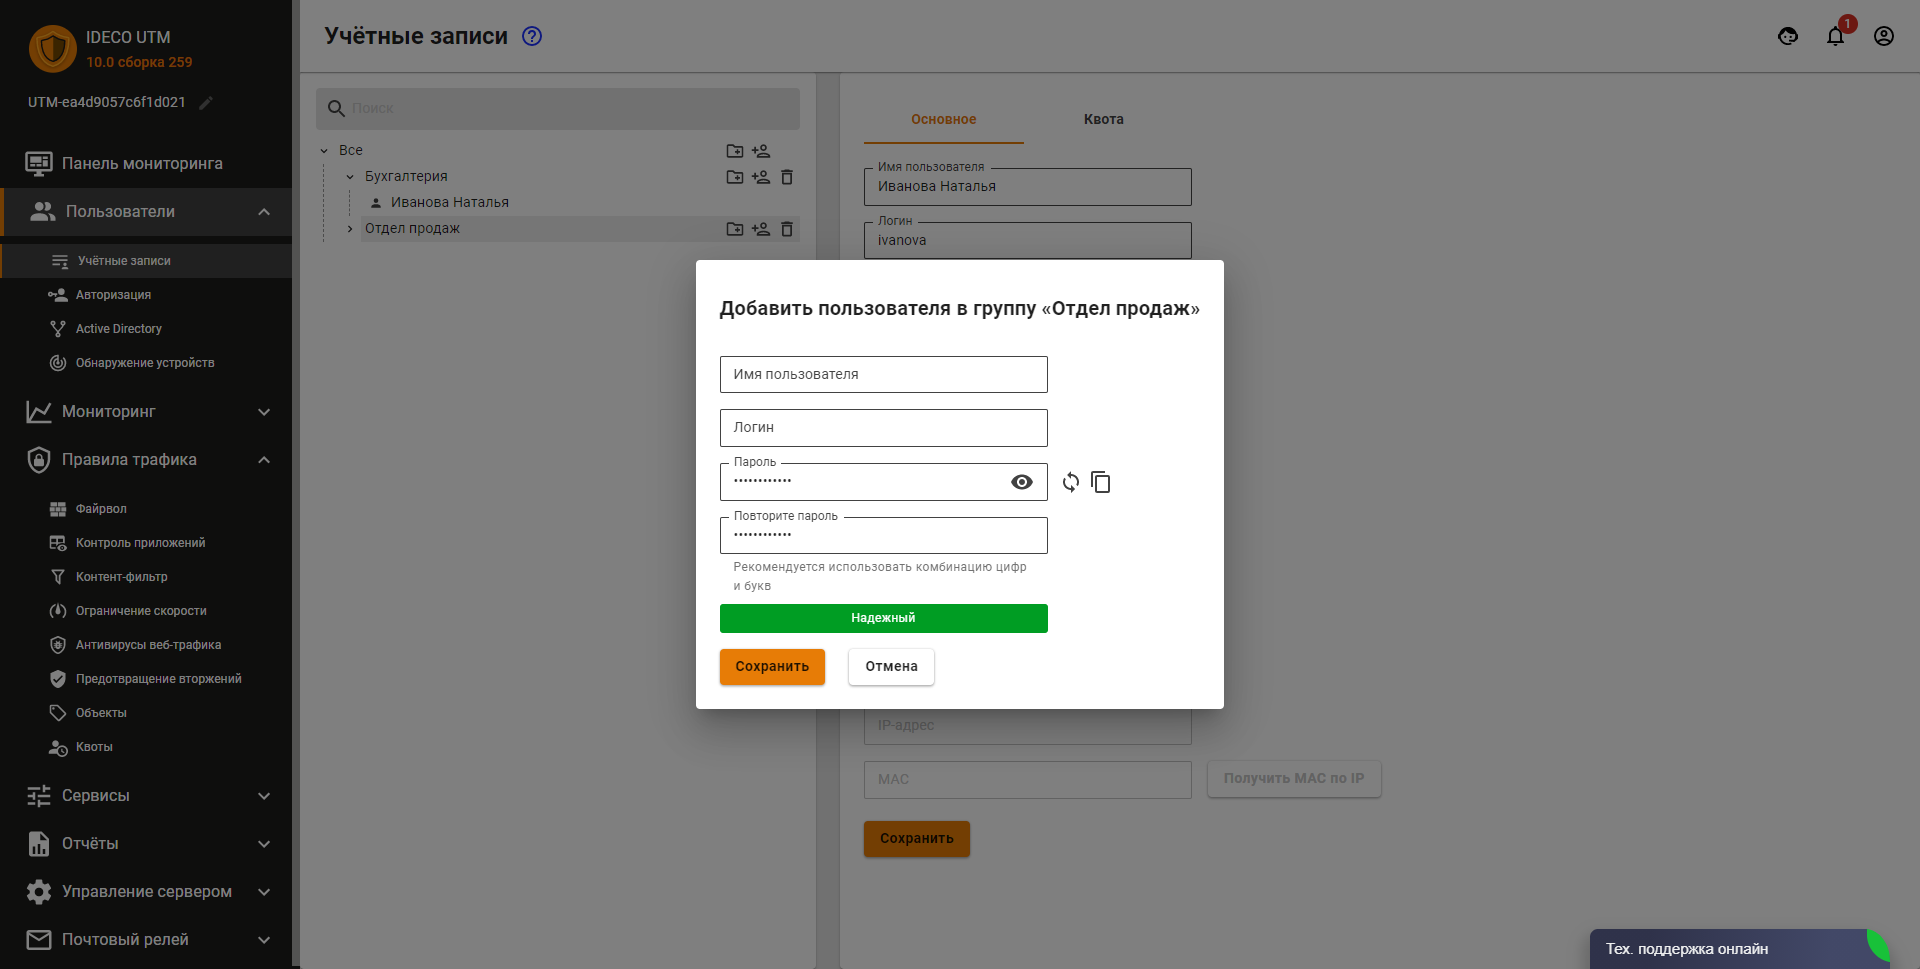Add a subgroup to Отдел продаж
Screen dimensions: 1920x969
click(735, 229)
